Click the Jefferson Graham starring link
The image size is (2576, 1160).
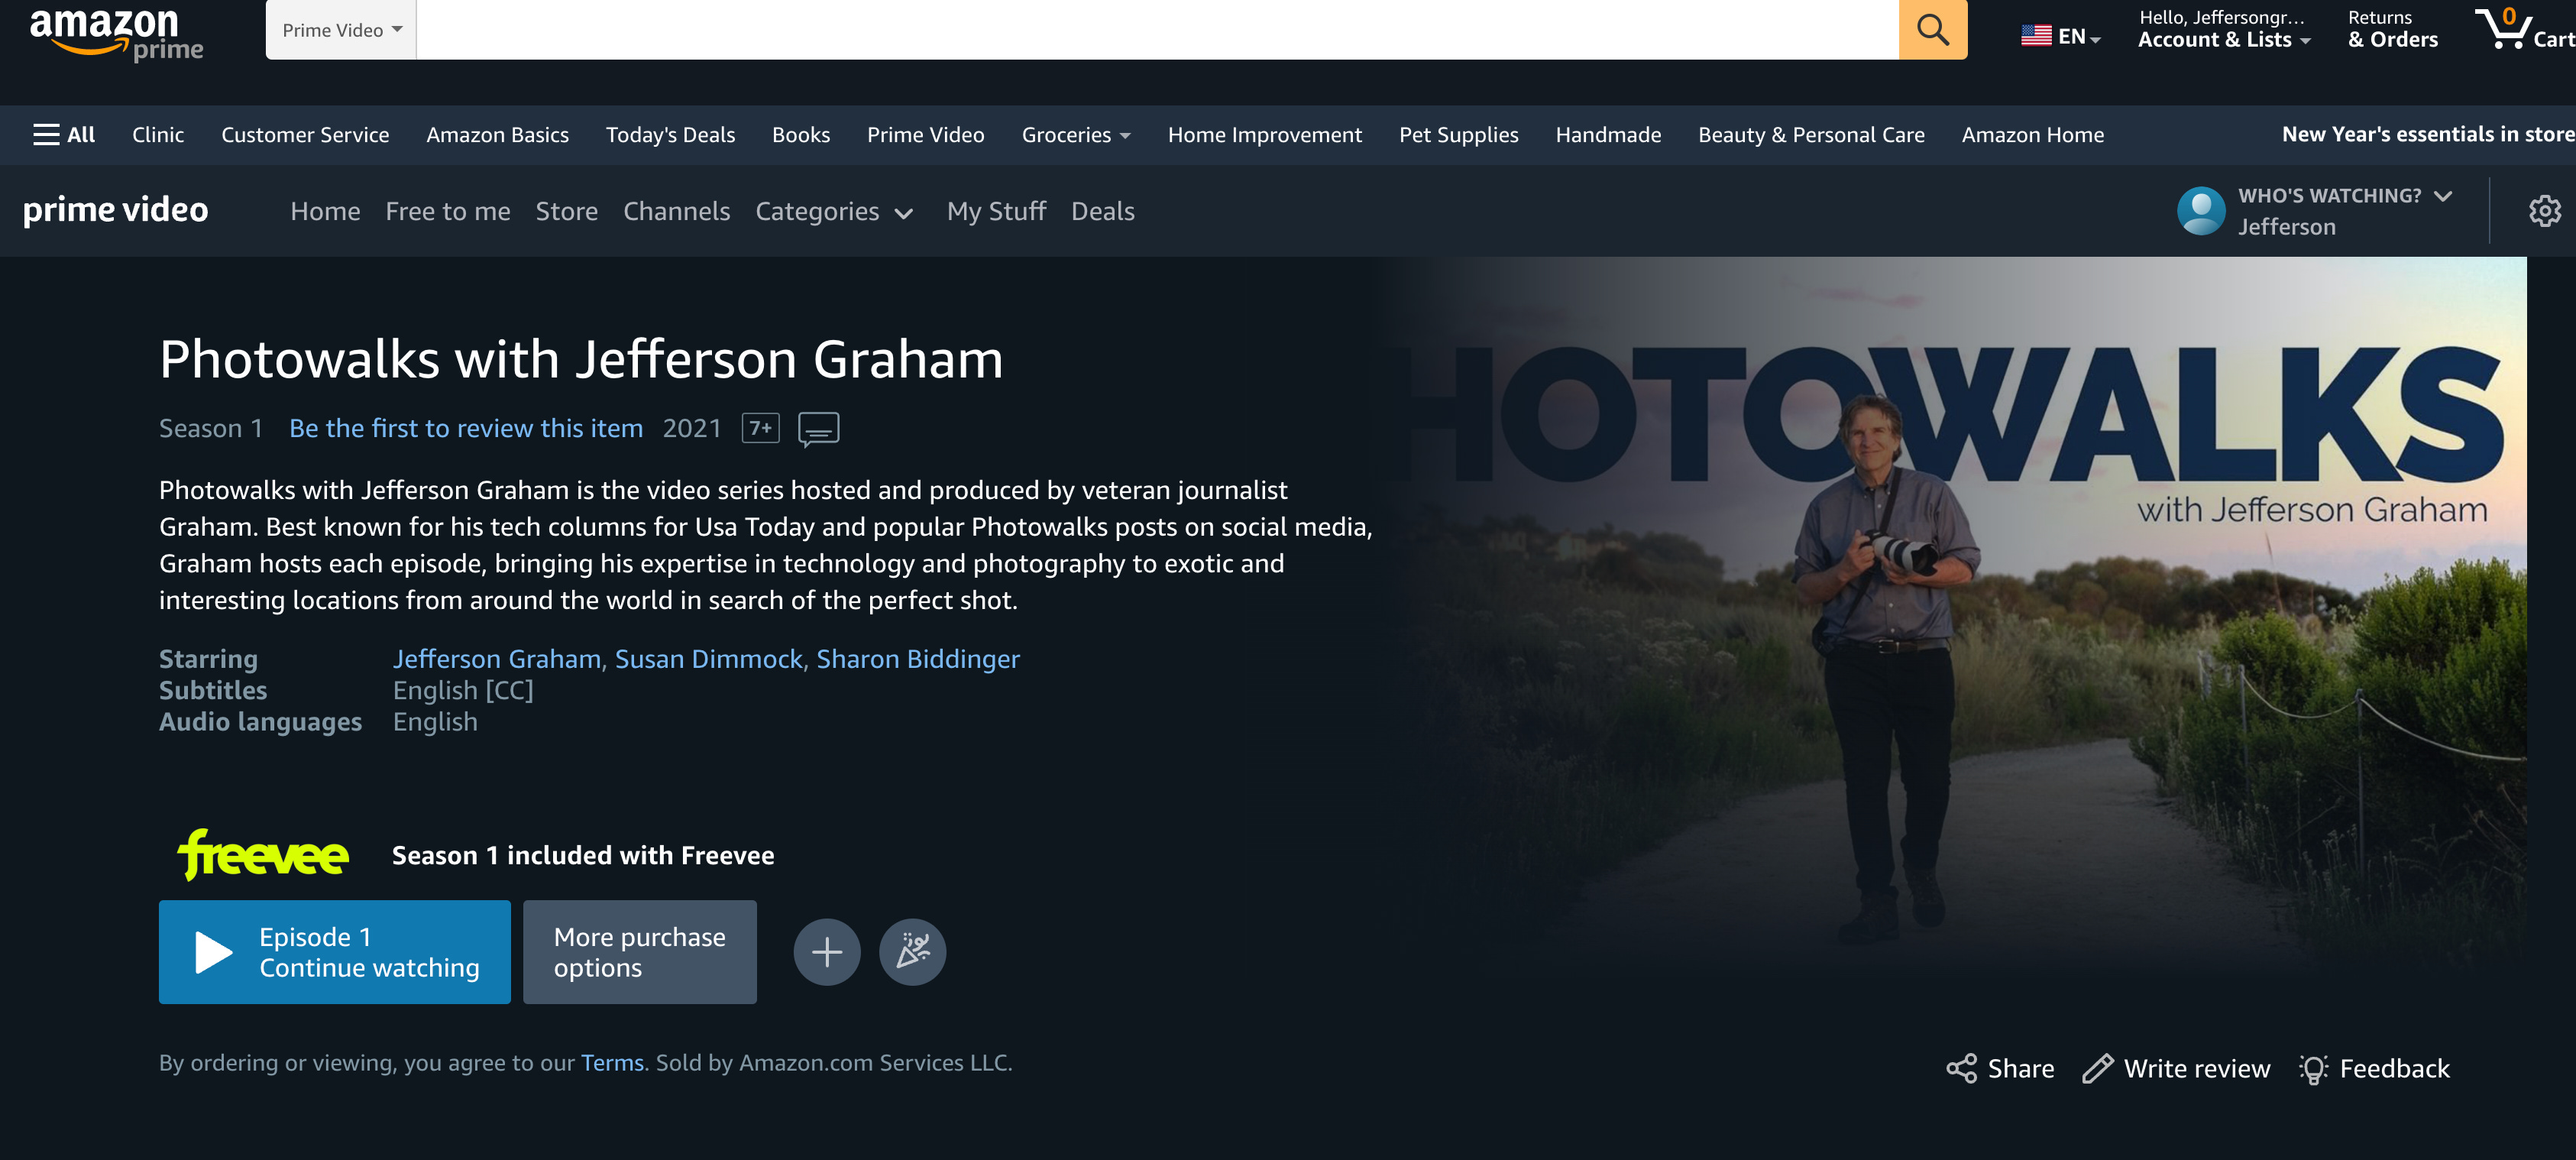(x=496, y=657)
